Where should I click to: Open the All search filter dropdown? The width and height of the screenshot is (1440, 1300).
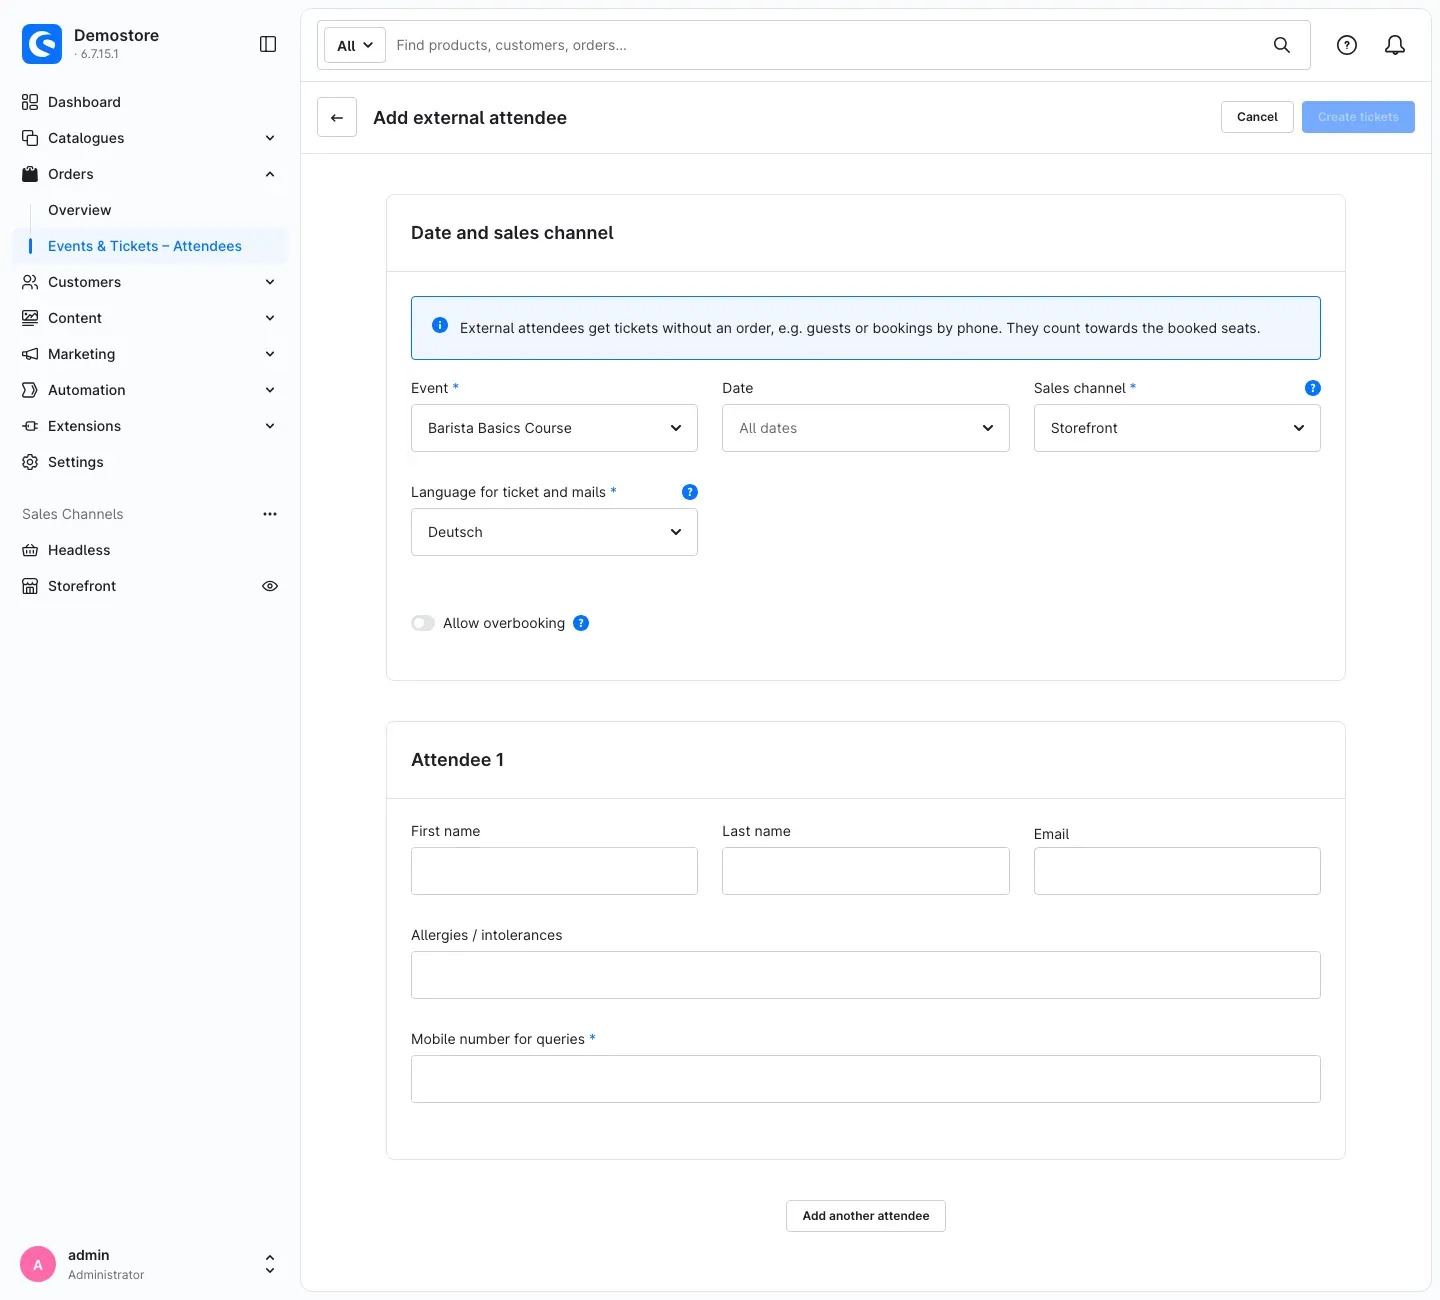coord(355,45)
